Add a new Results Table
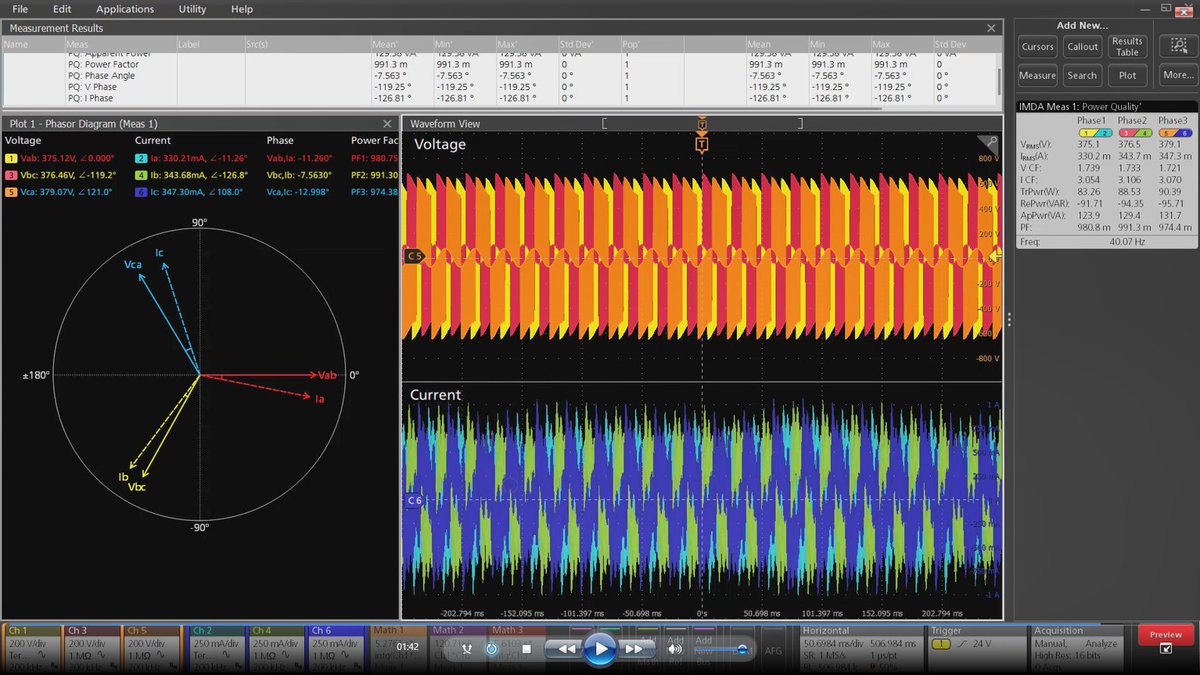The width and height of the screenshot is (1200, 675). [1127, 47]
